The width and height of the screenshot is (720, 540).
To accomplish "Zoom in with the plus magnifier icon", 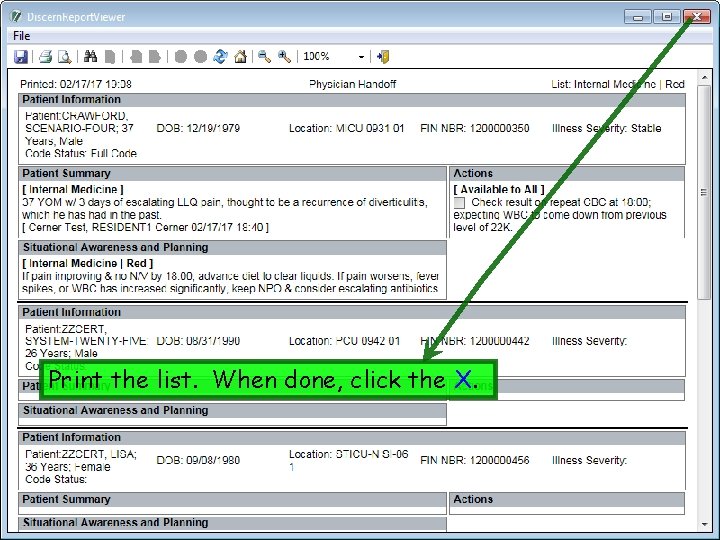I will [x=284, y=57].
